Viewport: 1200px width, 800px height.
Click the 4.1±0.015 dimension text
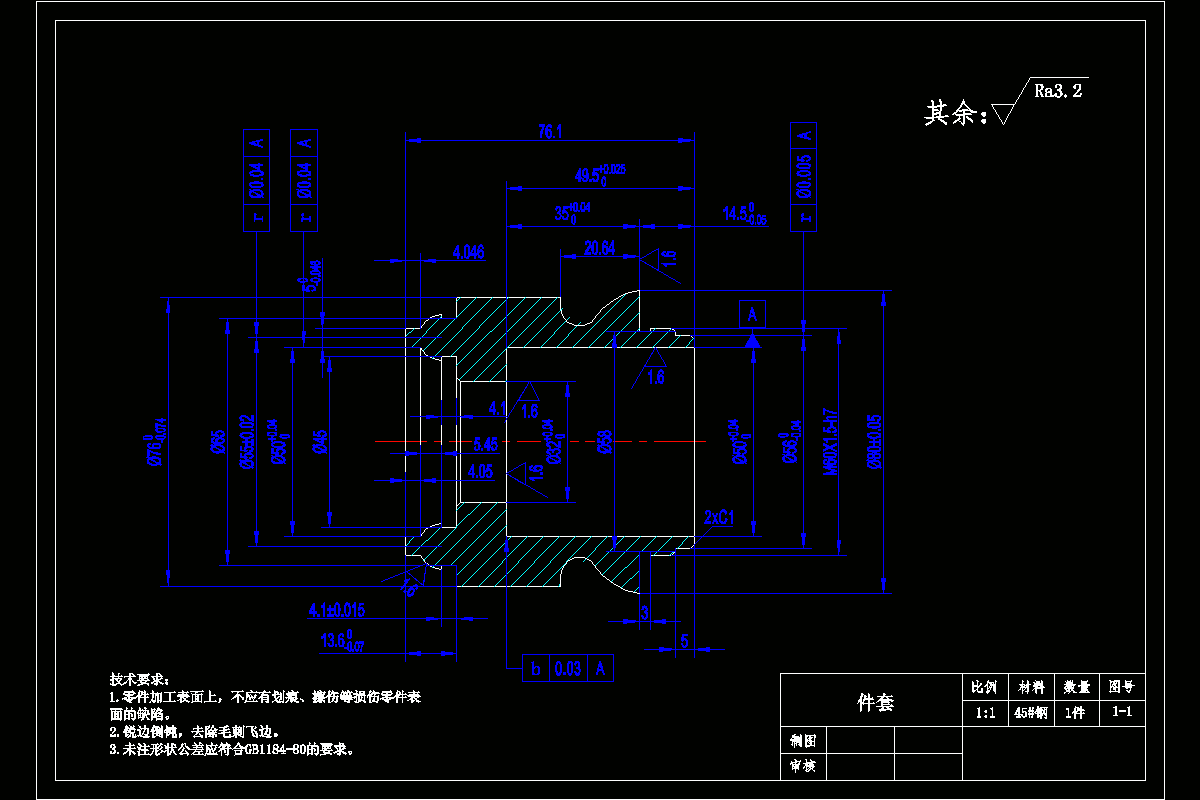(338, 609)
